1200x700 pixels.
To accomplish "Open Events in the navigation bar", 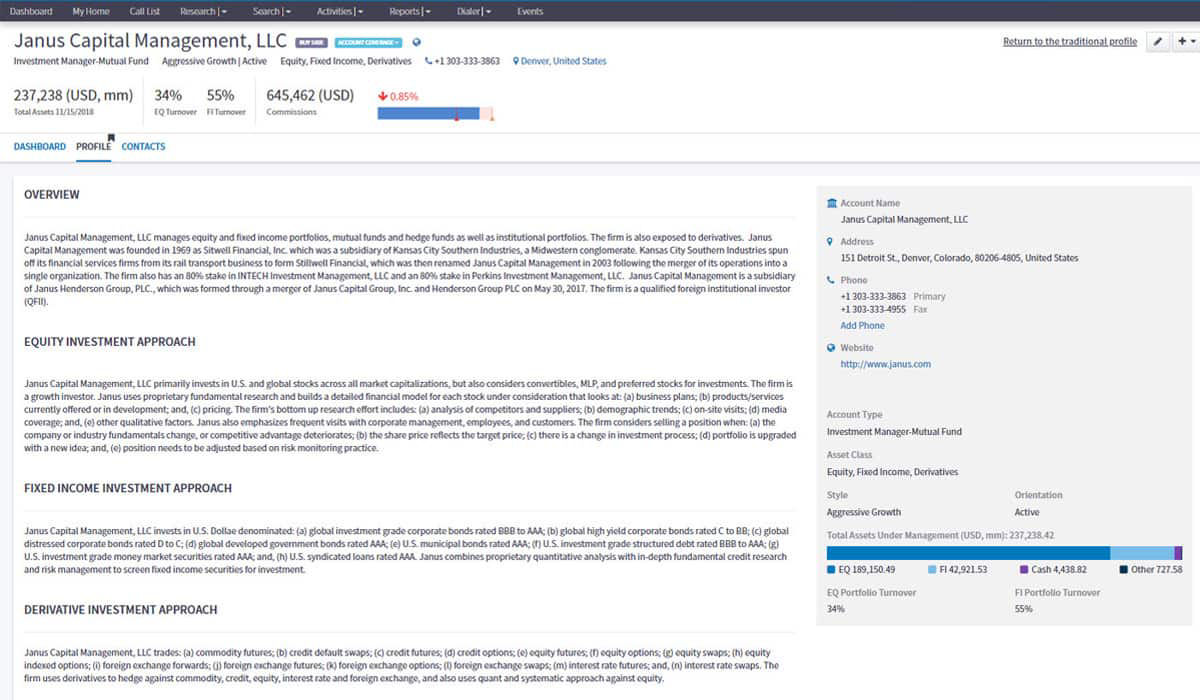I will point(530,11).
